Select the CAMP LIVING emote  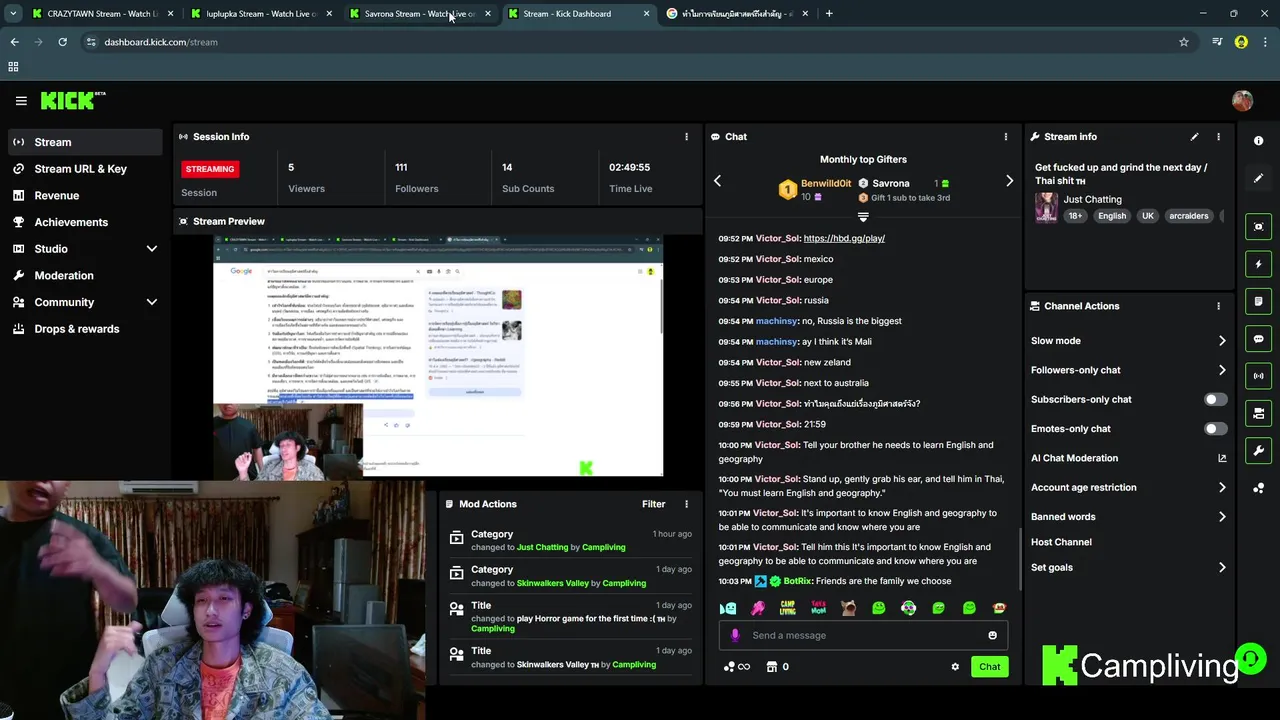[x=788, y=608]
